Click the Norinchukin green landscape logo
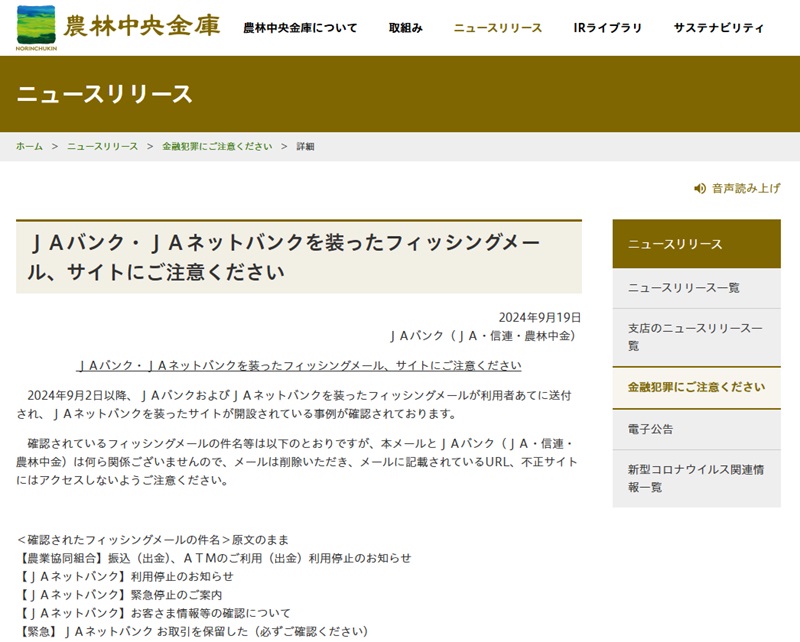800x642 pixels. (36, 28)
